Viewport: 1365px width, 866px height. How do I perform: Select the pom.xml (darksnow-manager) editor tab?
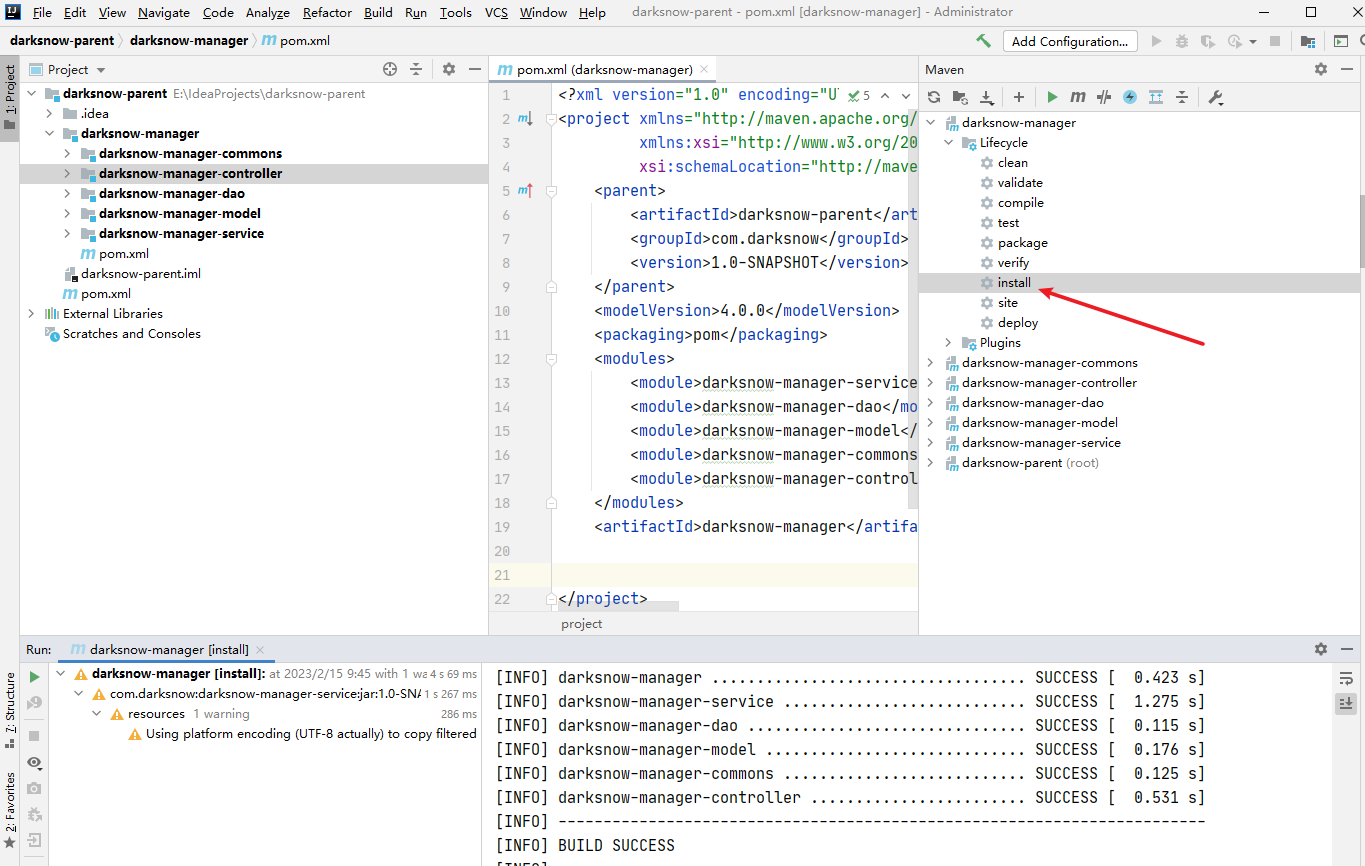tap(603, 69)
